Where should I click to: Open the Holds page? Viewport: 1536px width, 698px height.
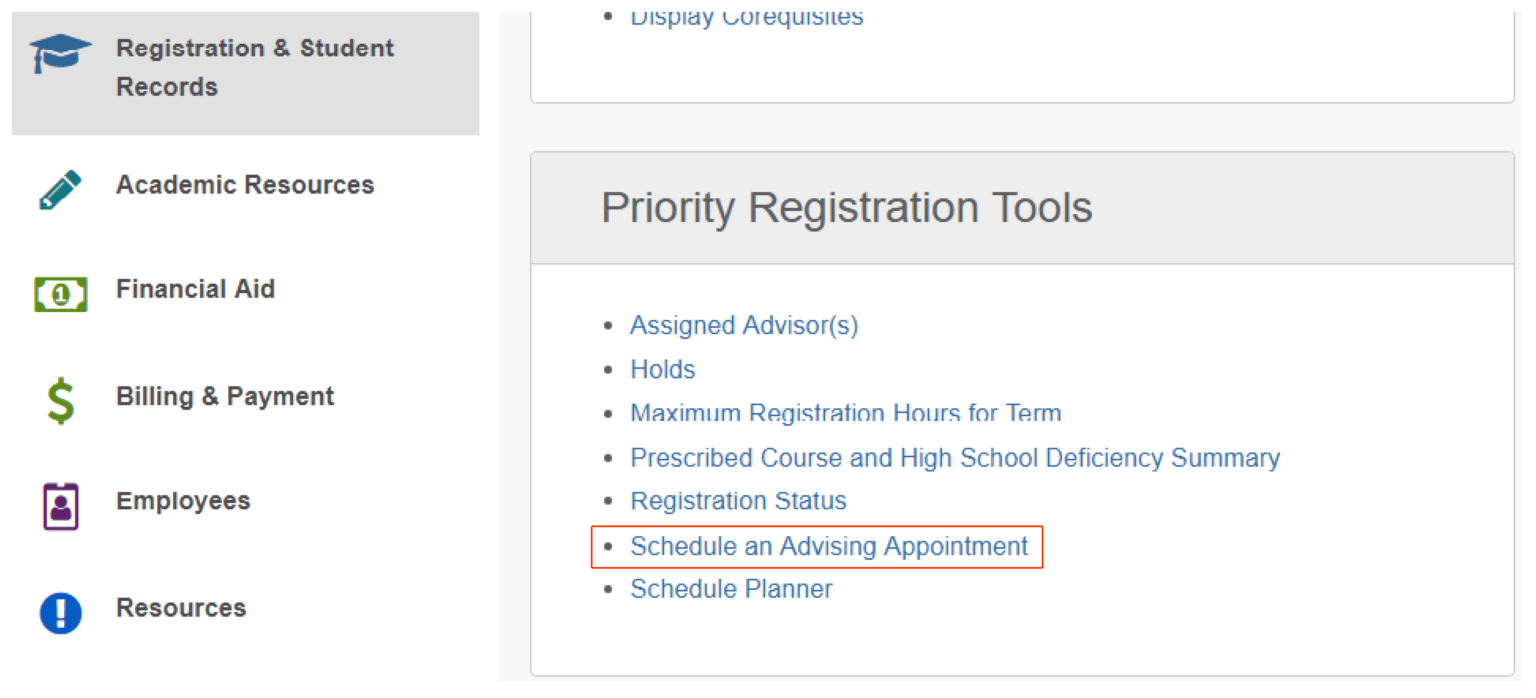[x=663, y=369]
